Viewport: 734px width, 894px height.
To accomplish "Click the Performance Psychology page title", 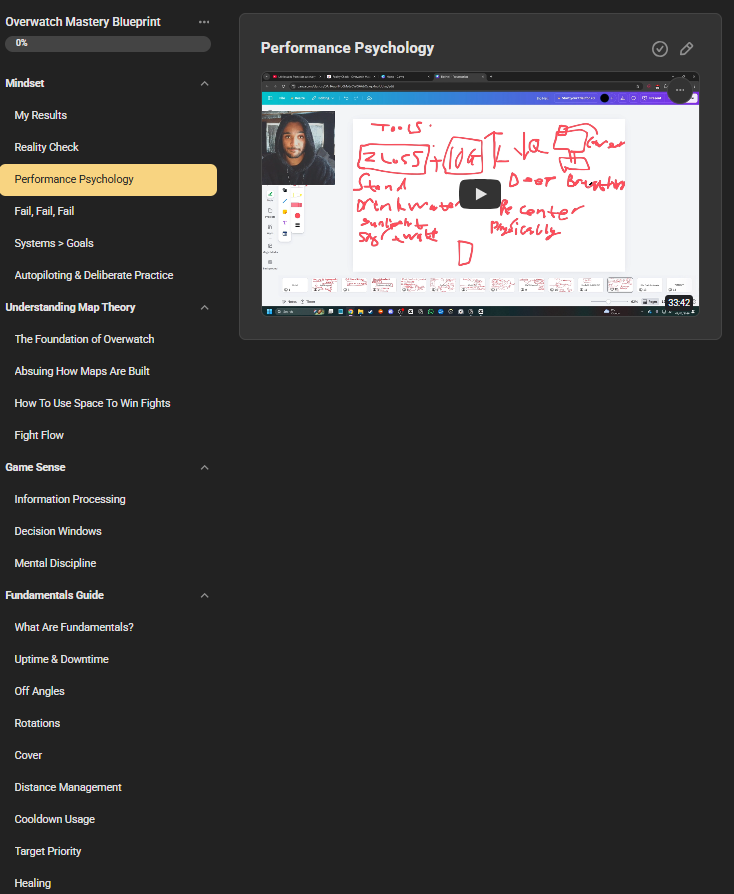I will click(x=347, y=48).
